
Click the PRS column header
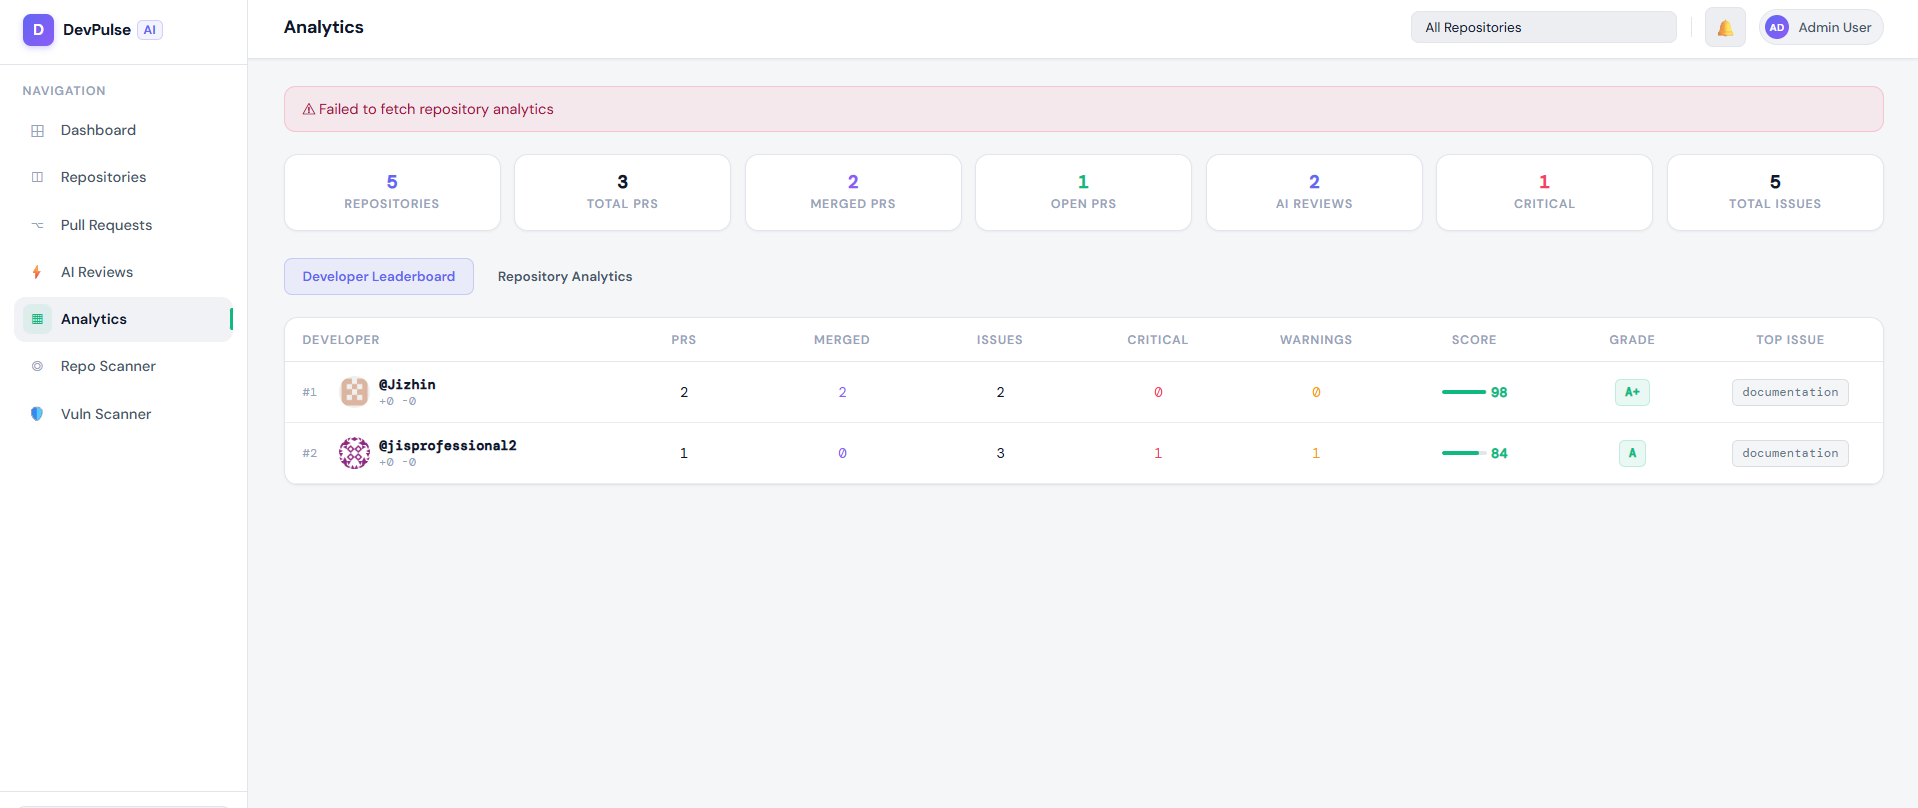pos(684,340)
